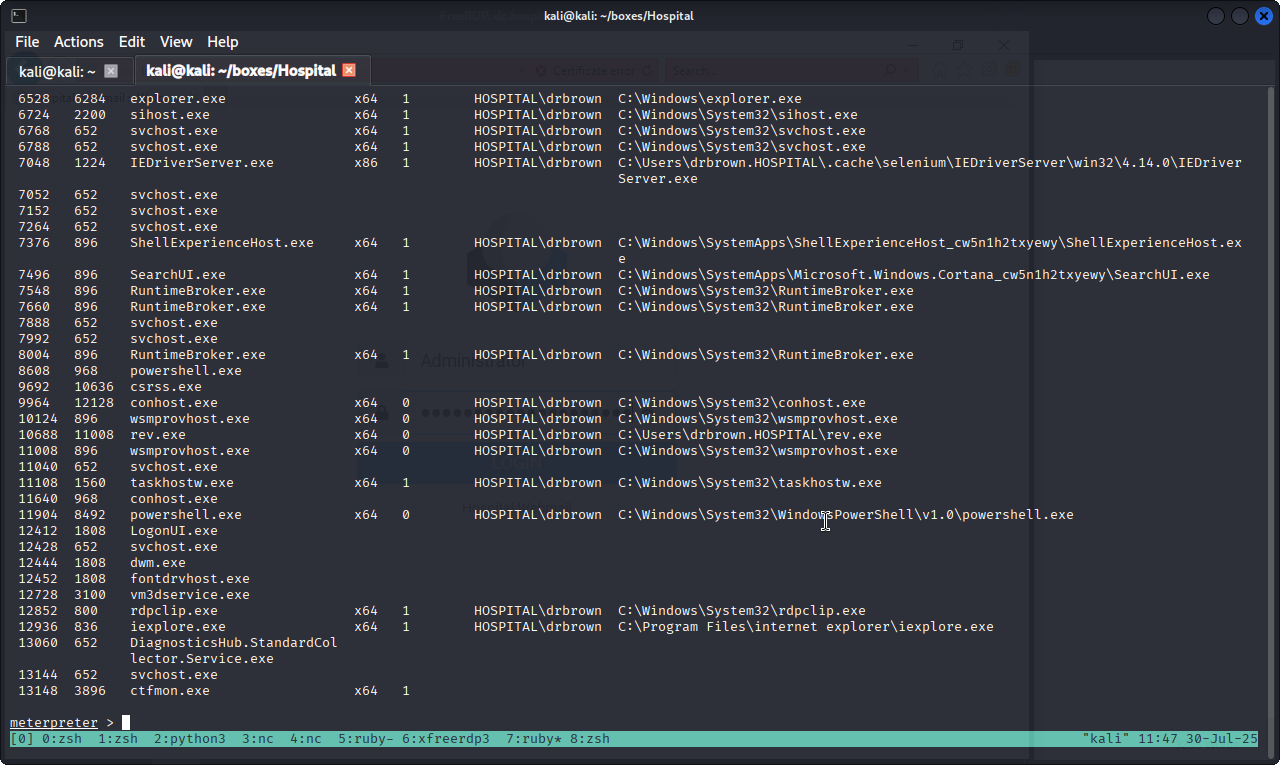The image size is (1280, 765).
Task: Open the Actions menu
Action: tap(79, 42)
